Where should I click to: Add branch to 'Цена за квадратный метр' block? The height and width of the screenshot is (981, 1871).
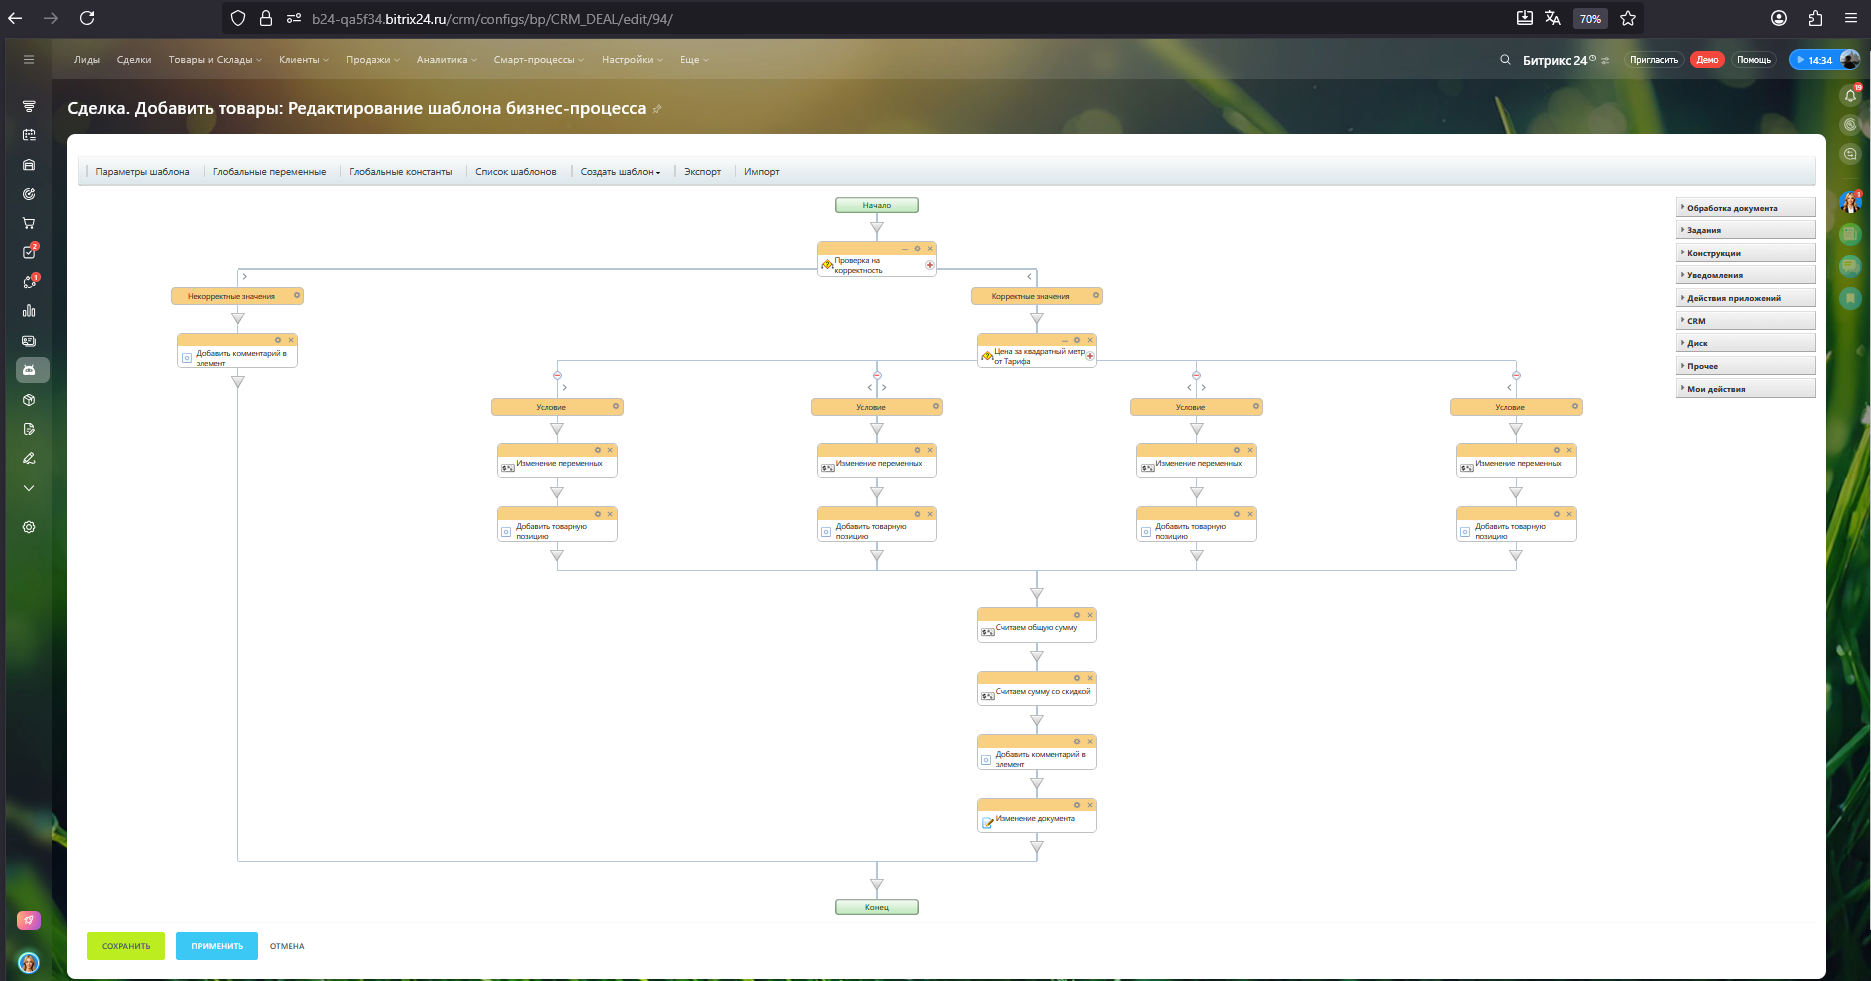(x=1090, y=356)
